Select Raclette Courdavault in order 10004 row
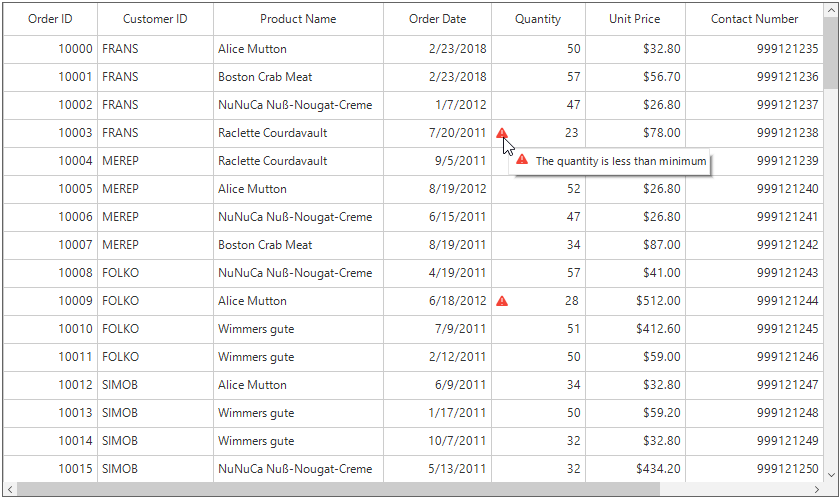Image resolution: width=840 pixels, height=498 pixels. click(x=298, y=161)
